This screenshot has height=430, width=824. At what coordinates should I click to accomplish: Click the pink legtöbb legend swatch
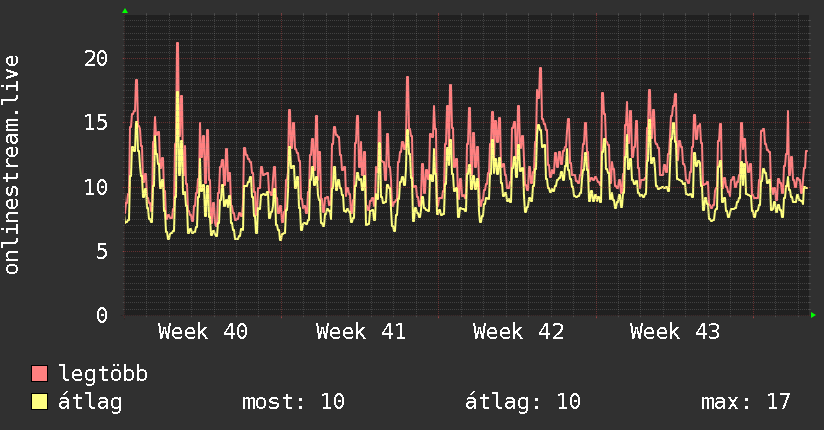pos(39,374)
